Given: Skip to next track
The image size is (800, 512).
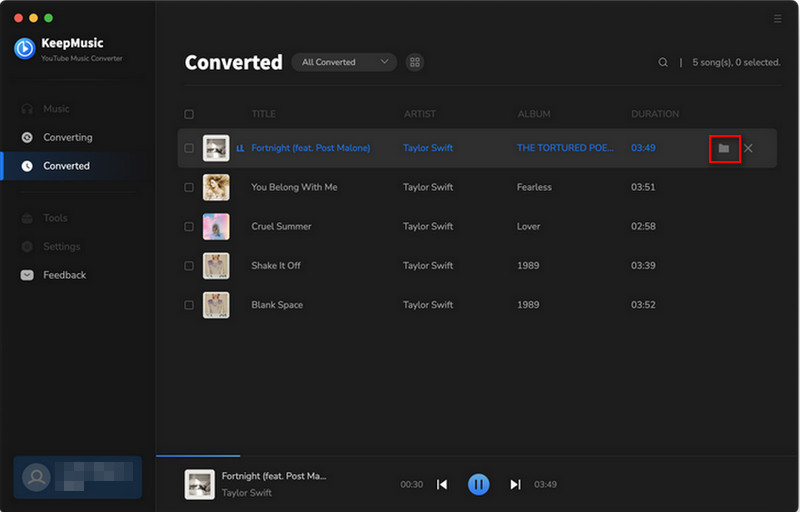Looking at the screenshot, I should [x=515, y=484].
